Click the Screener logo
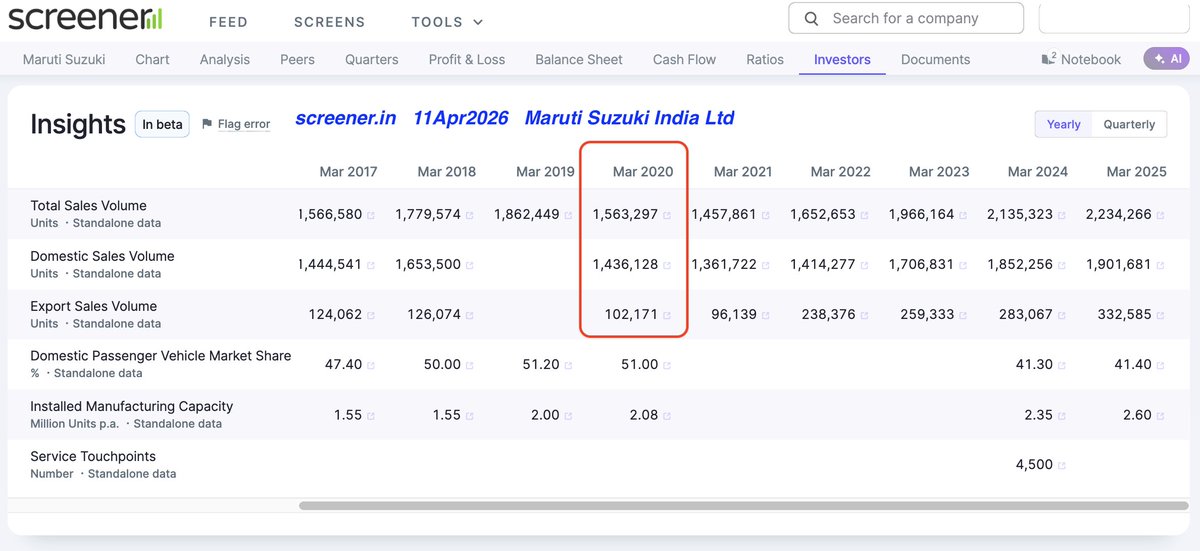Screen dimensions: 1200x551 (85, 18)
